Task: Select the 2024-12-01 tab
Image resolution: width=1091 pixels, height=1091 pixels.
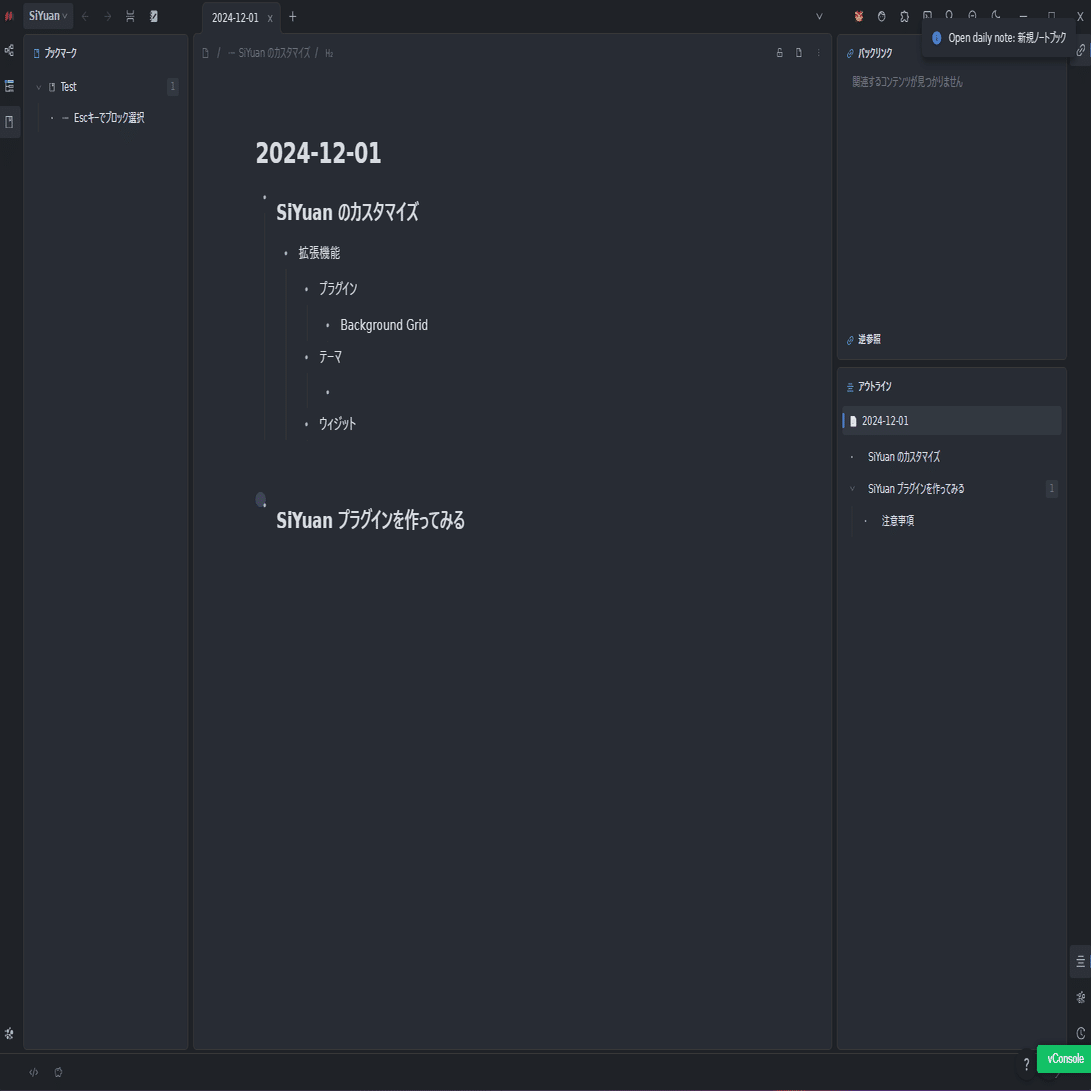Action: (x=234, y=17)
